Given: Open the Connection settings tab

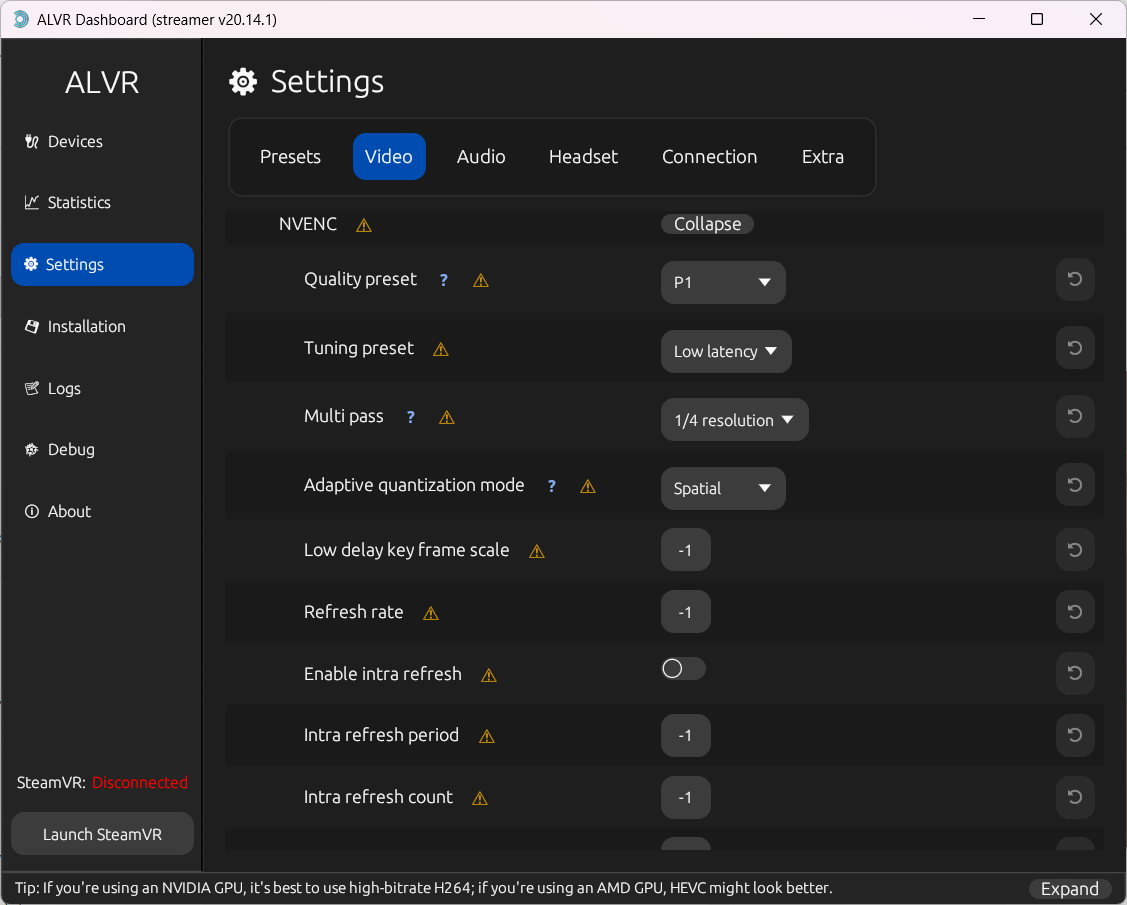Looking at the screenshot, I should click(x=709, y=157).
